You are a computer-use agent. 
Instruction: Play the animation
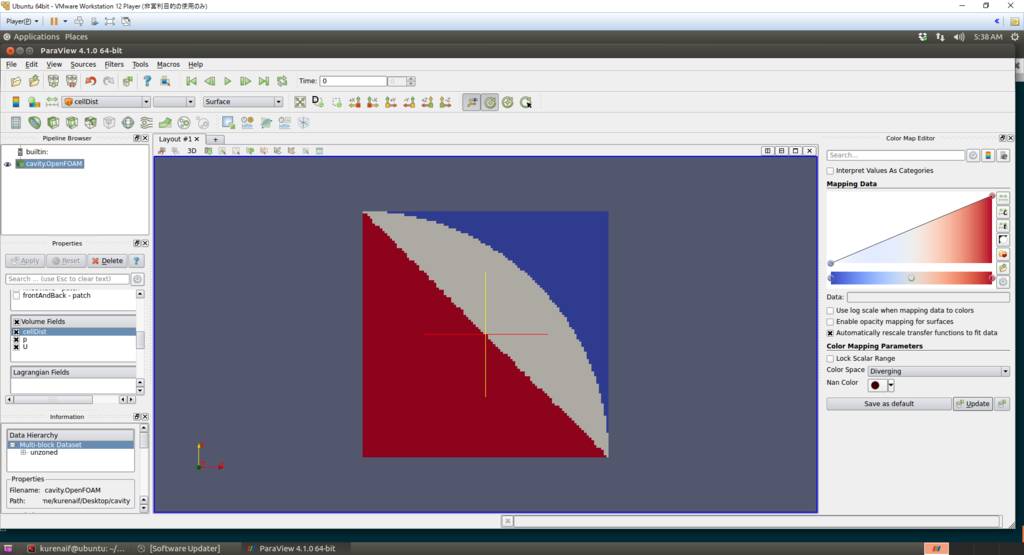[x=227, y=81]
